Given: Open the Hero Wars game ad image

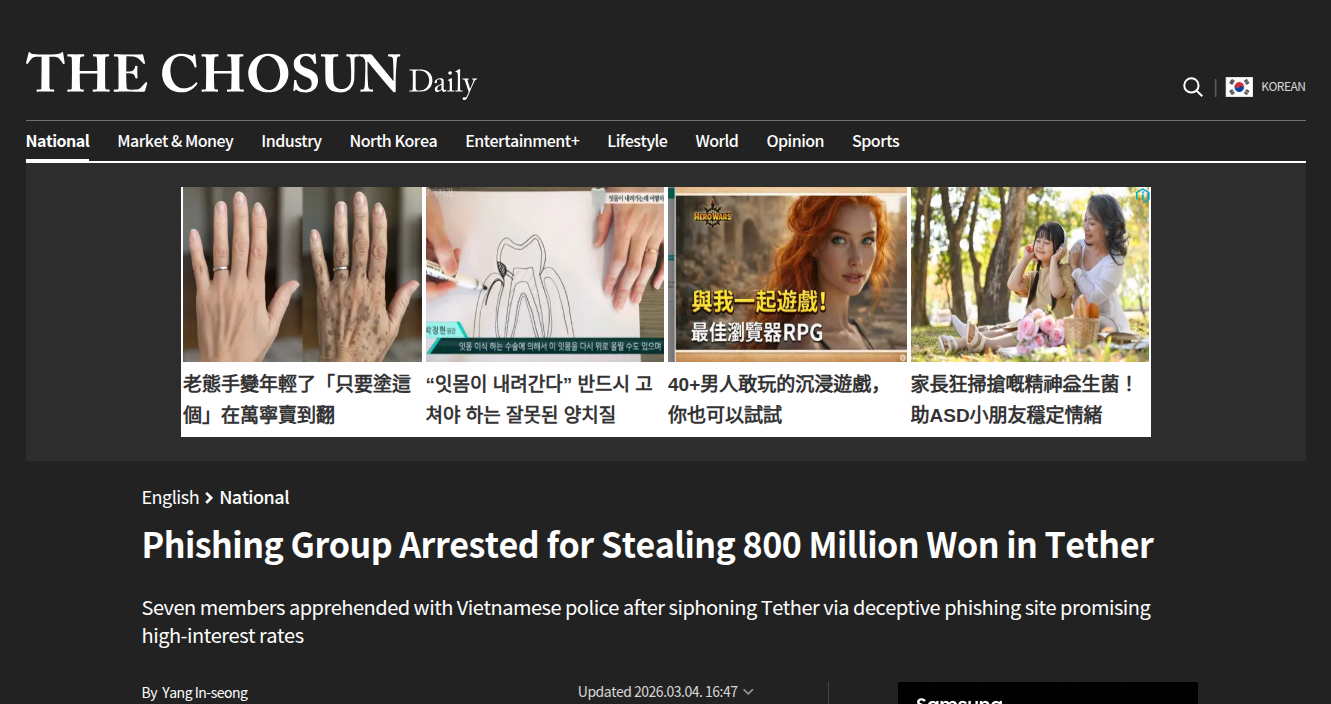Looking at the screenshot, I should (x=788, y=274).
